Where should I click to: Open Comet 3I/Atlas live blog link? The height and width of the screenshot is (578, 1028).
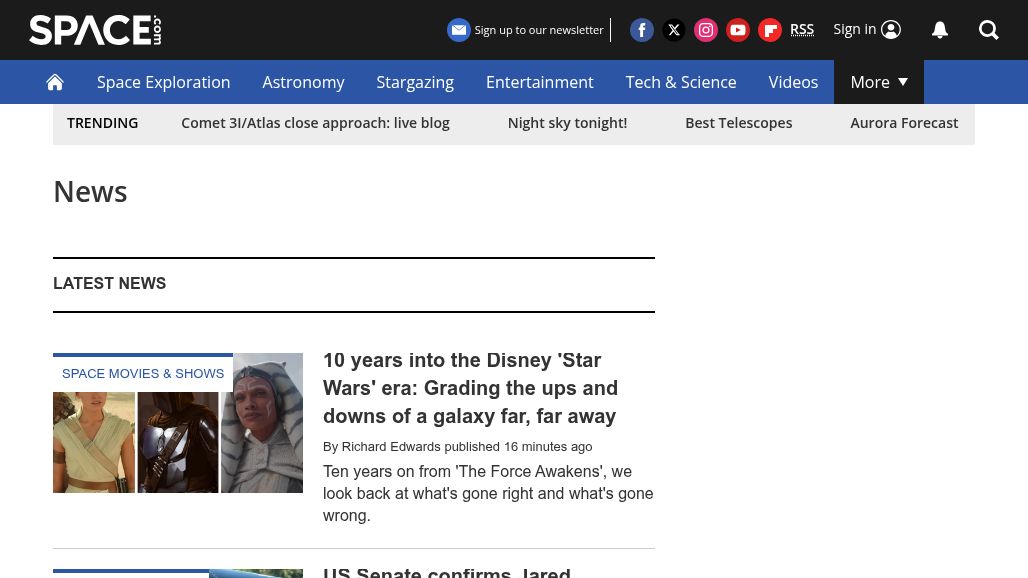[315, 123]
